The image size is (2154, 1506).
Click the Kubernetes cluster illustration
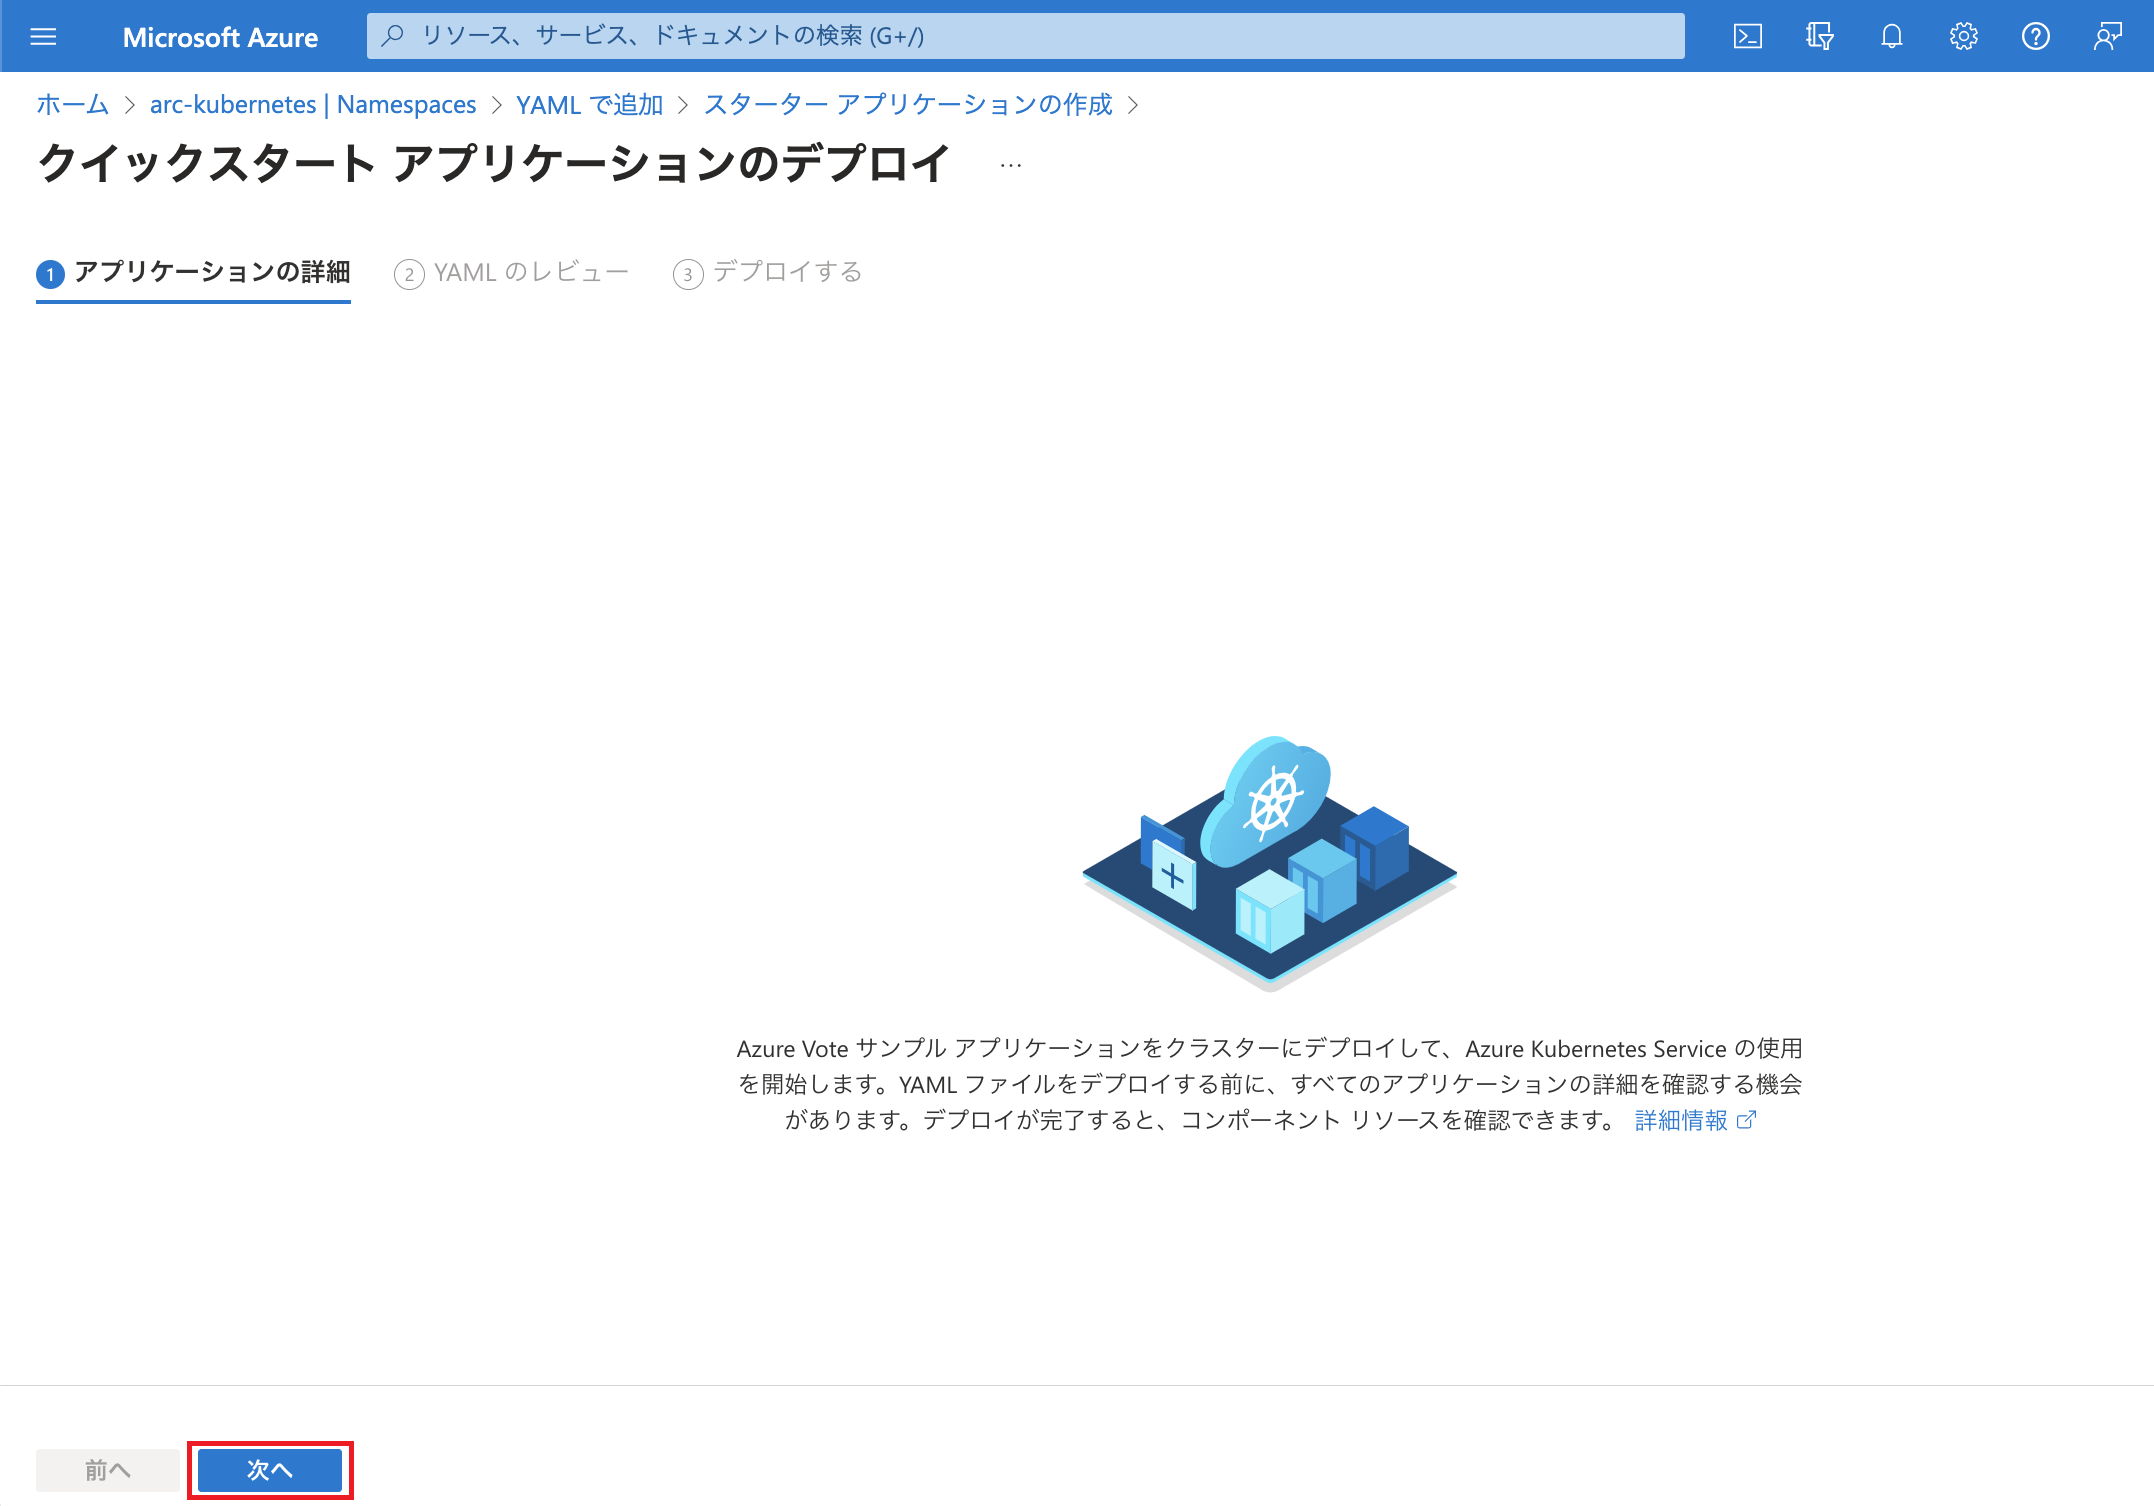[1269, 863]
